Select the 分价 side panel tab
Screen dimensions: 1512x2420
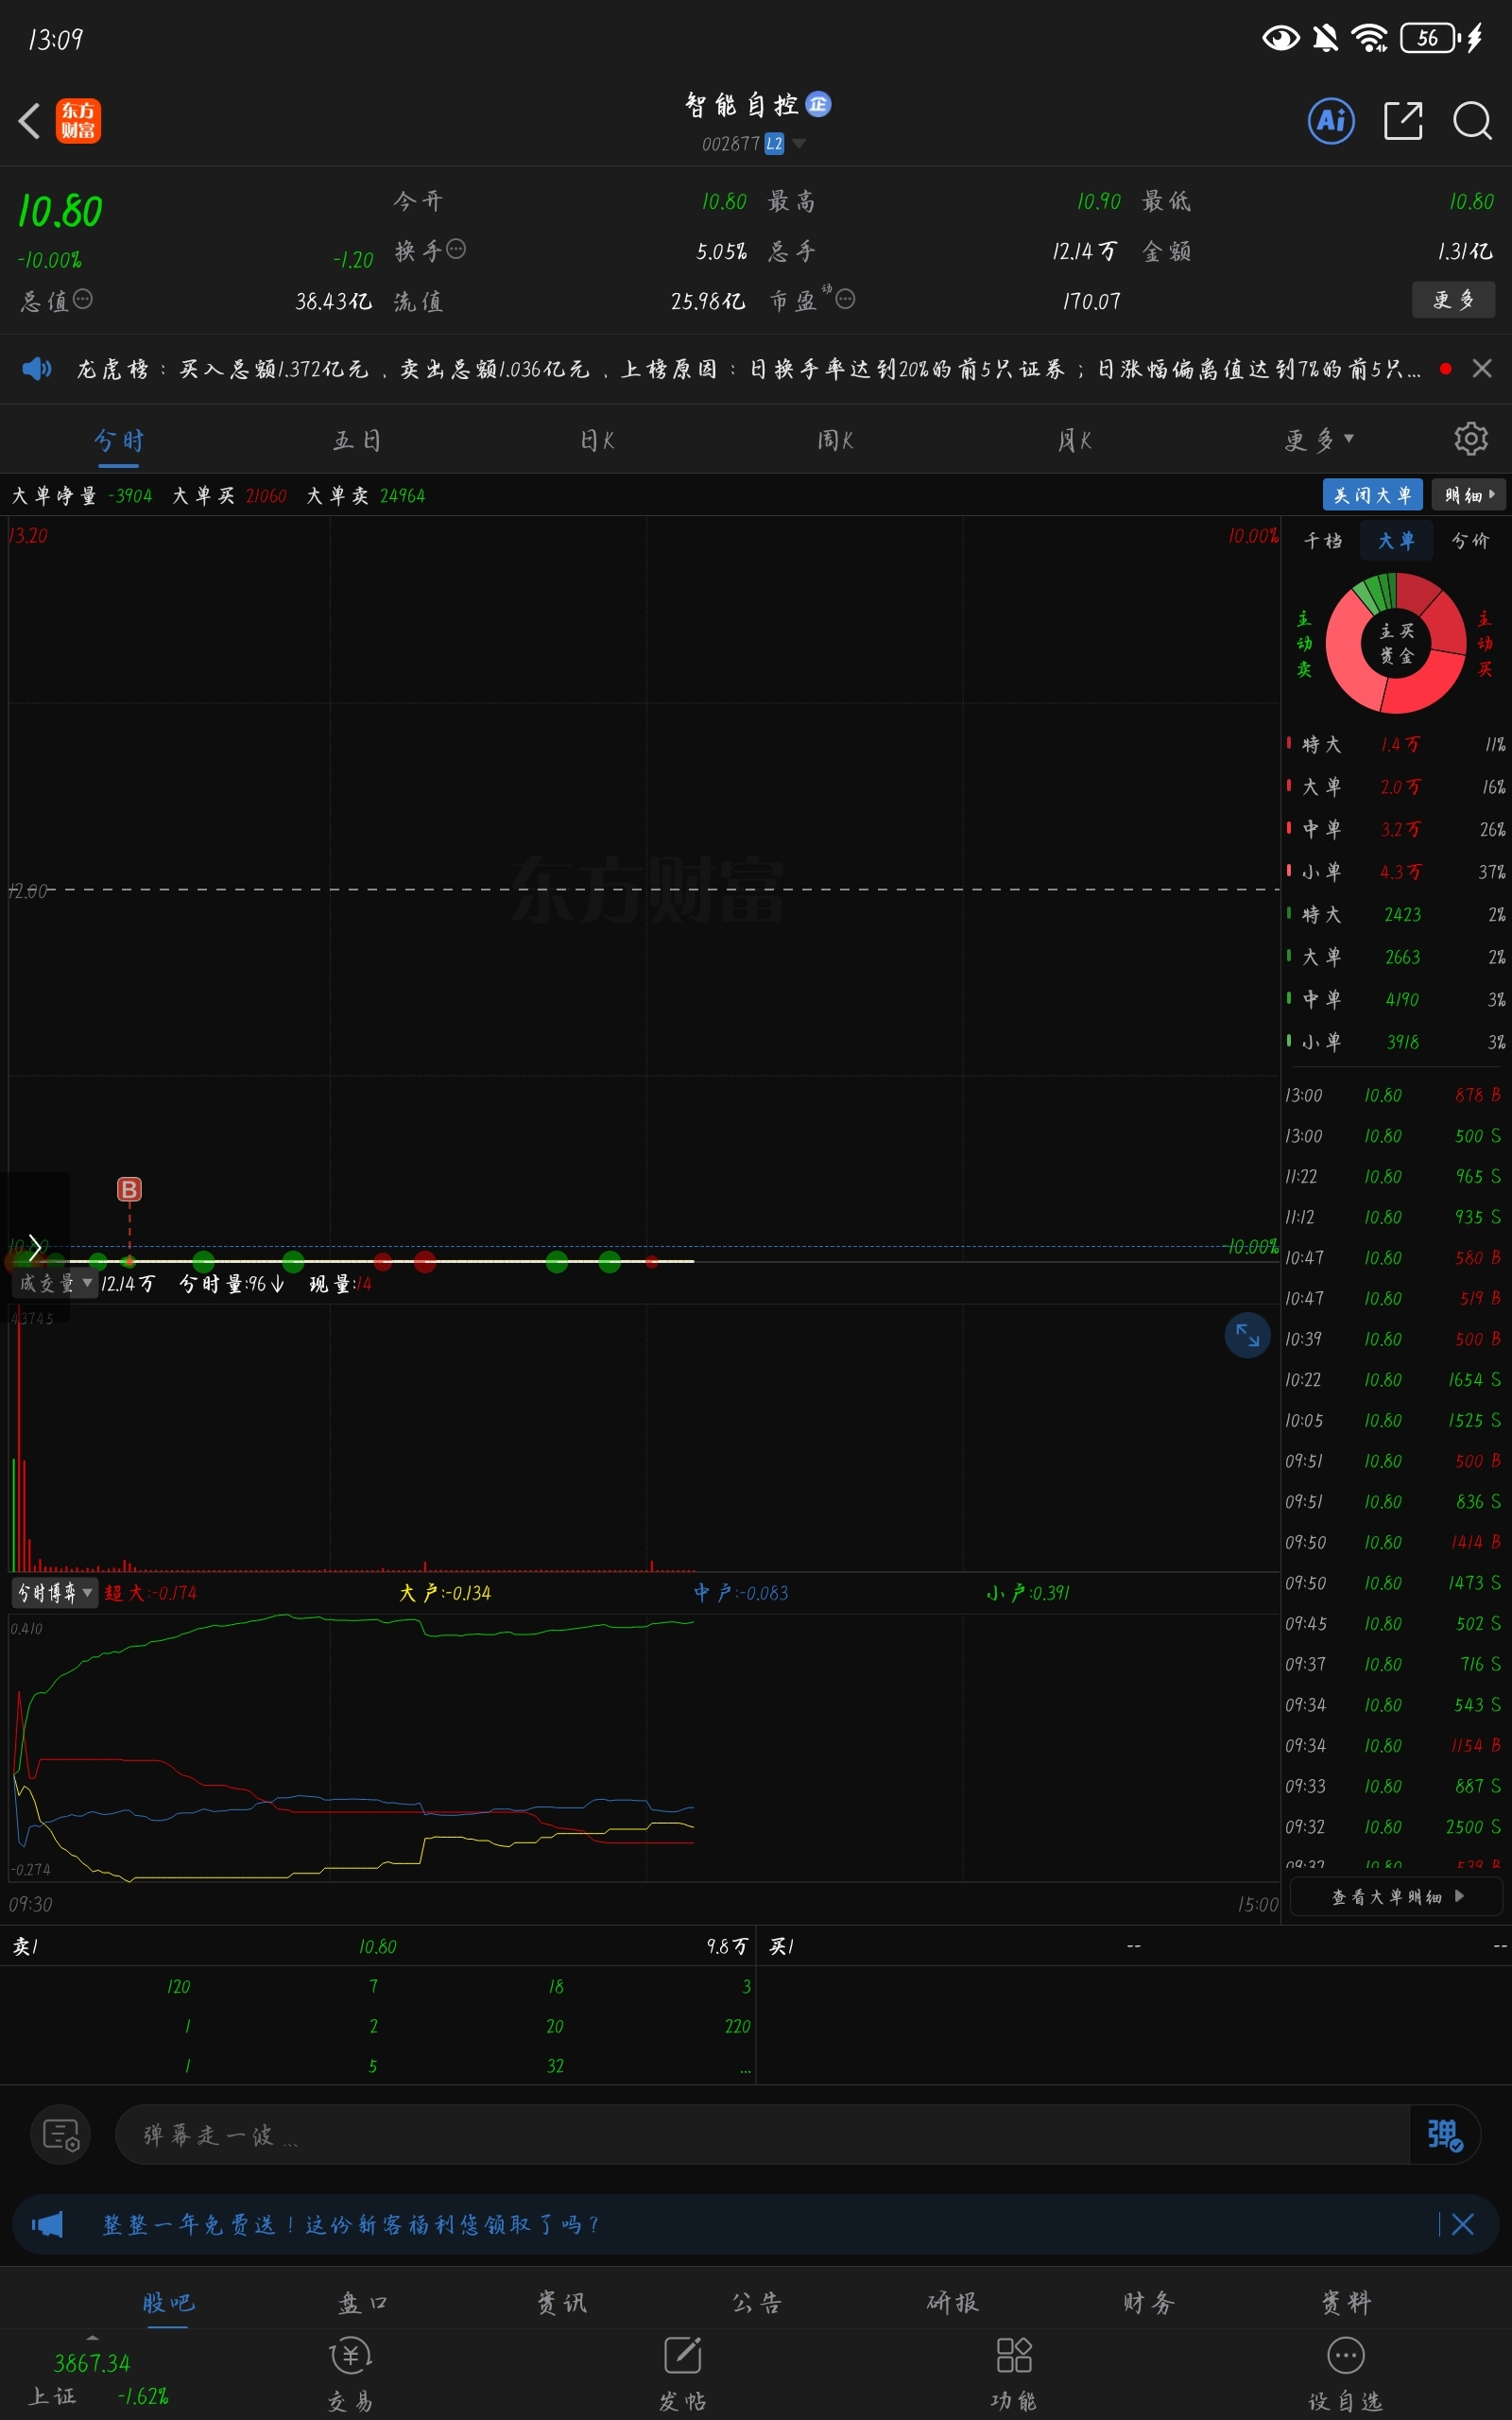(1470, 541)
